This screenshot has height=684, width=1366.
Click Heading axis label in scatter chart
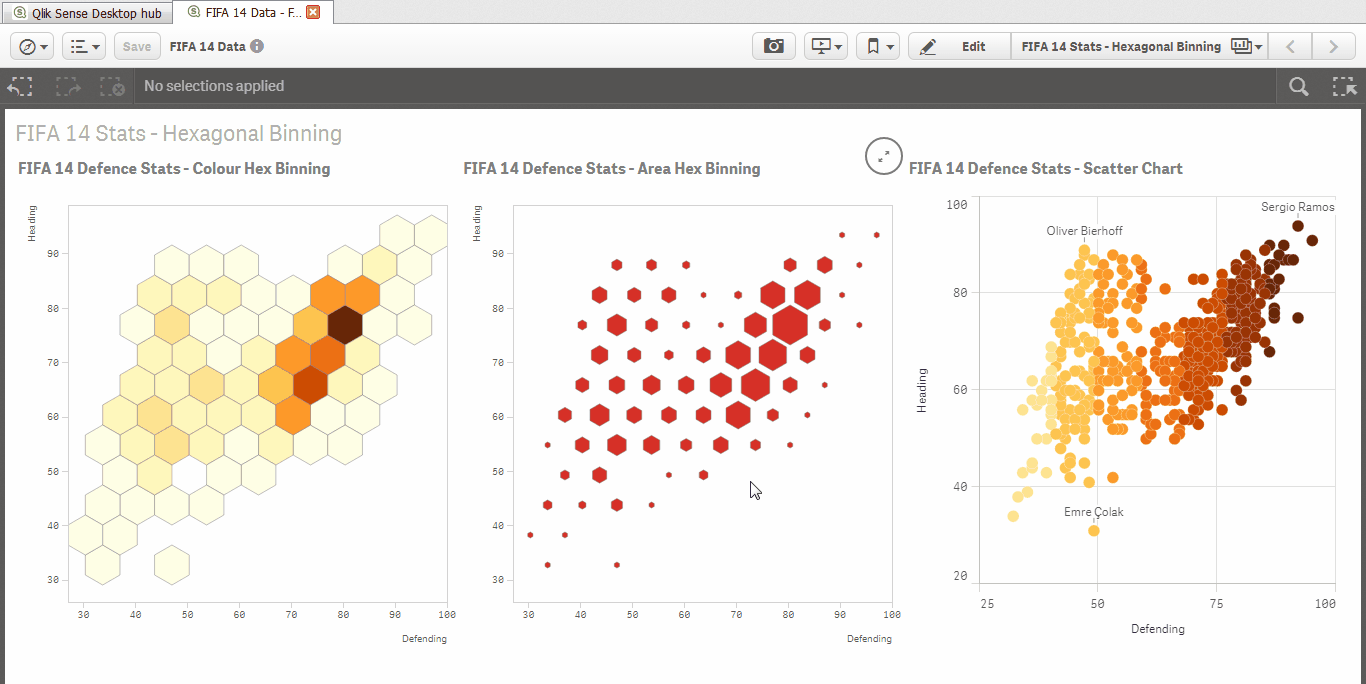point(922,391)
